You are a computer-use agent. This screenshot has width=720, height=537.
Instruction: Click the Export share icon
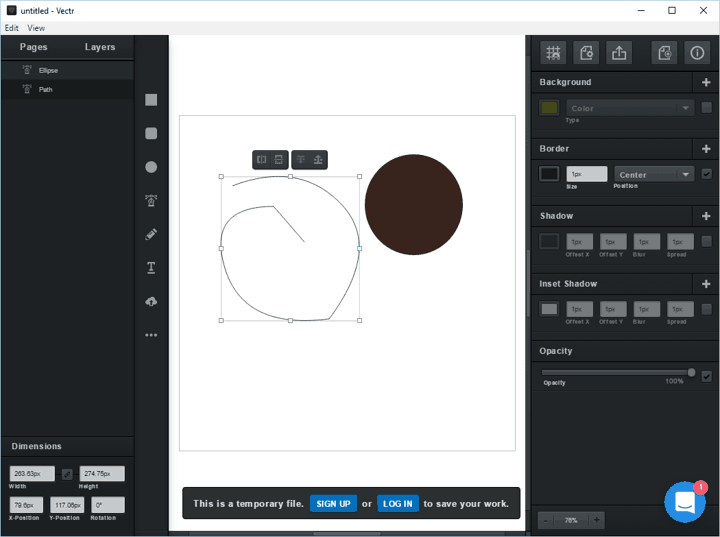pos(619,53)
